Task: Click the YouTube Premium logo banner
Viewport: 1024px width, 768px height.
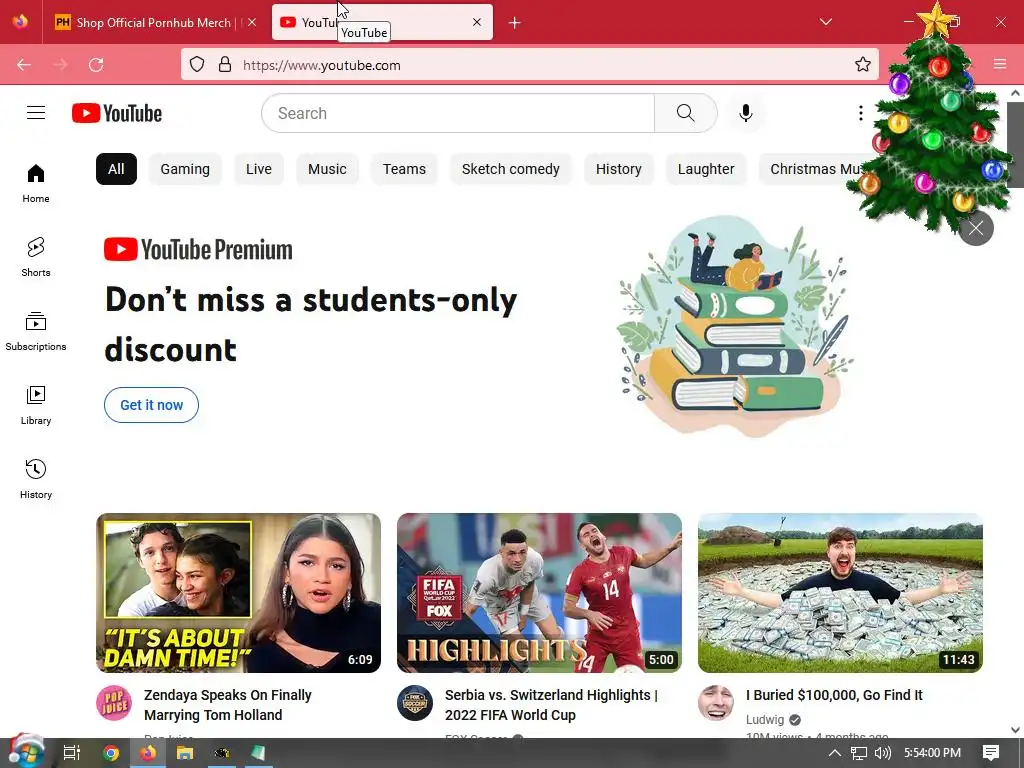Action: point(199,249)
